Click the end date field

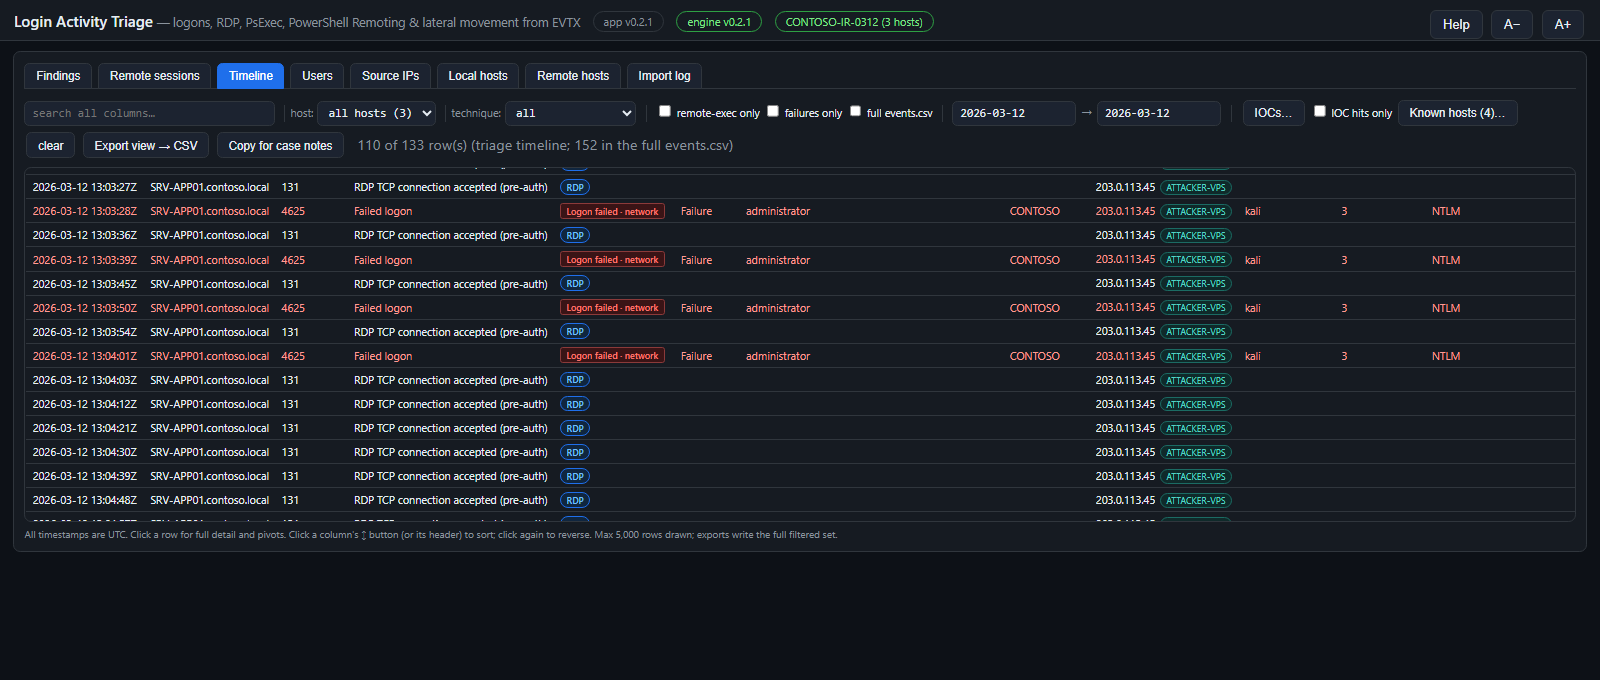[x=1158, y=113]
